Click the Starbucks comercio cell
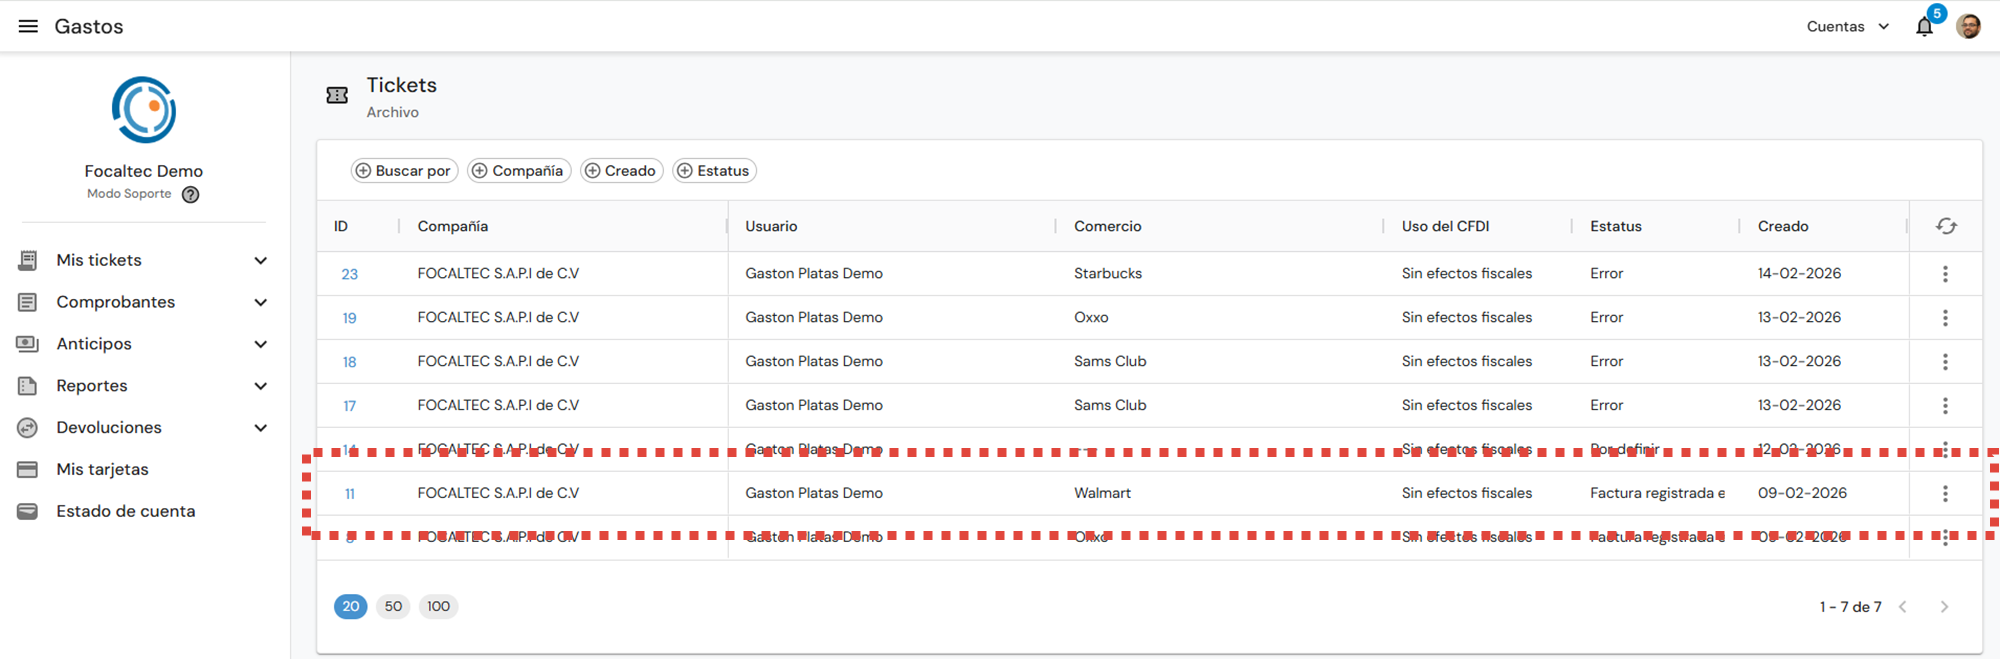 (1107, 273)
